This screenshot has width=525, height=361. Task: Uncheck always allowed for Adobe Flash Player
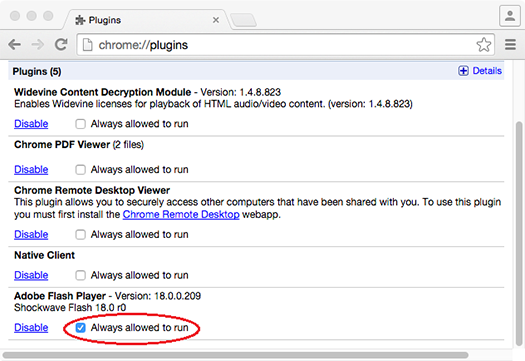click(x=80, y=328)
